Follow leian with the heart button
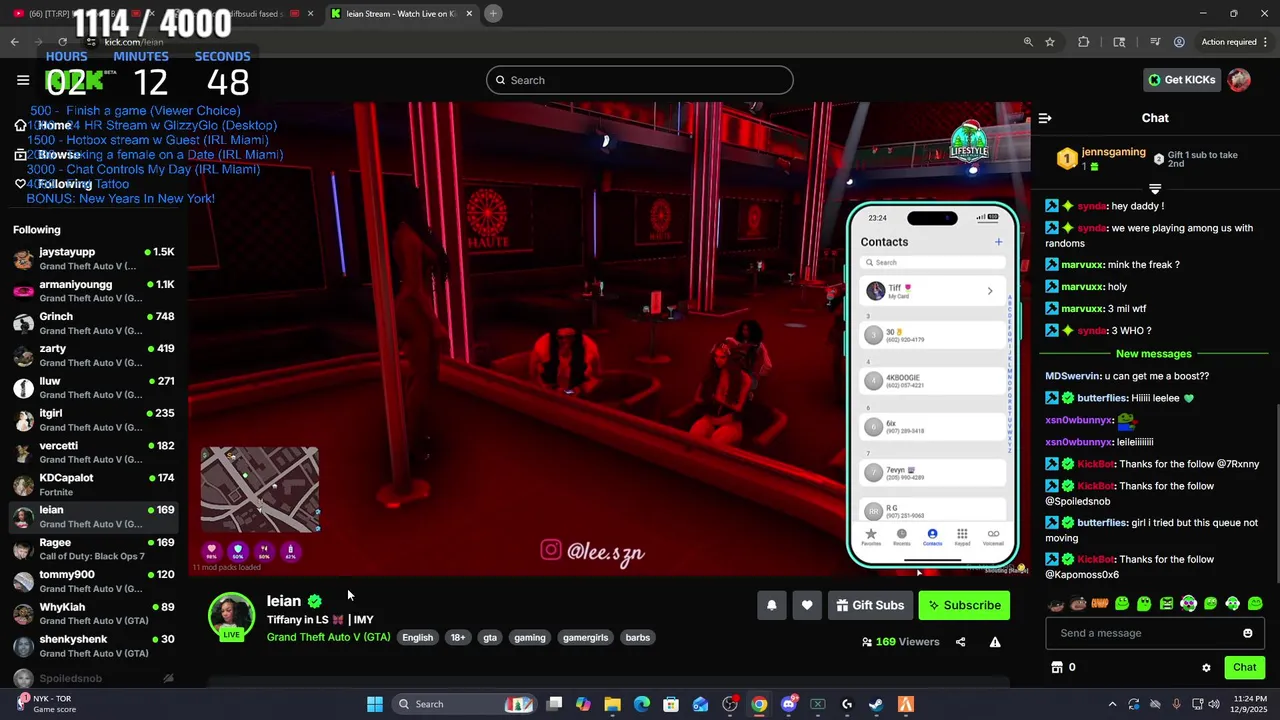Viewport: 1280px width, 720px height. [x=807, y=605]
